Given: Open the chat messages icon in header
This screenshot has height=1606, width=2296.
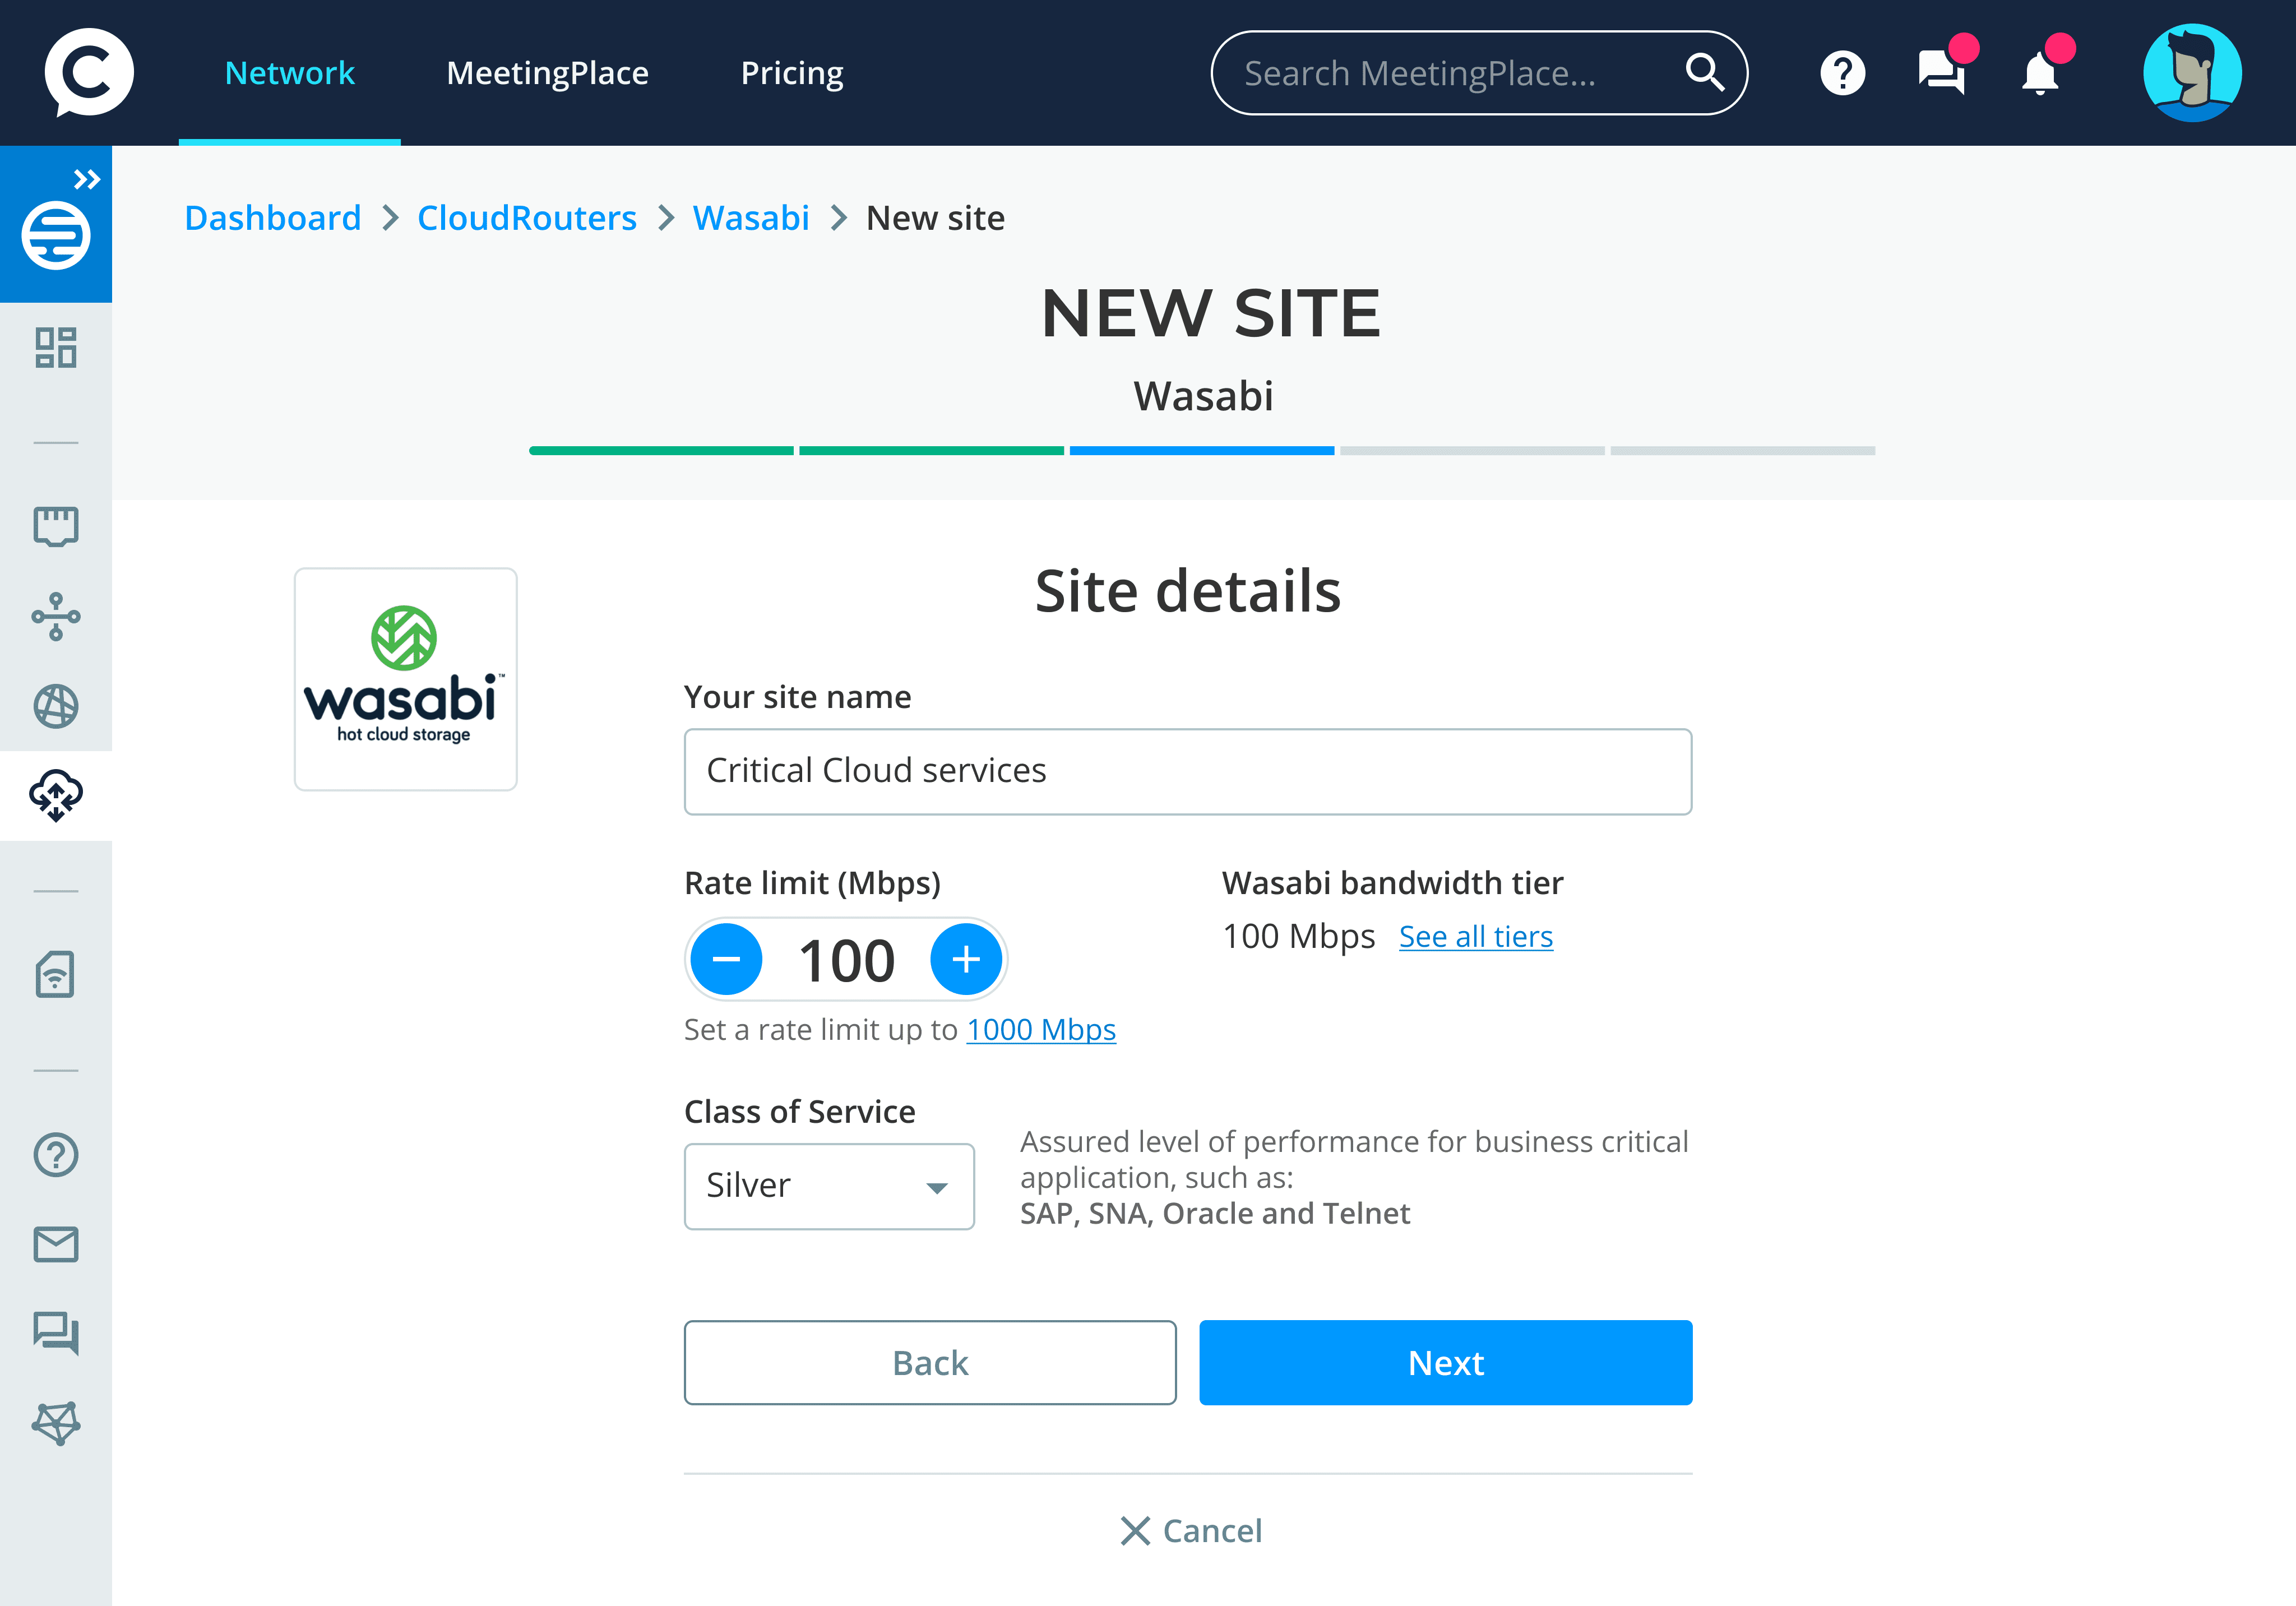Looking at the screenshot, I should click(1941, 73).
